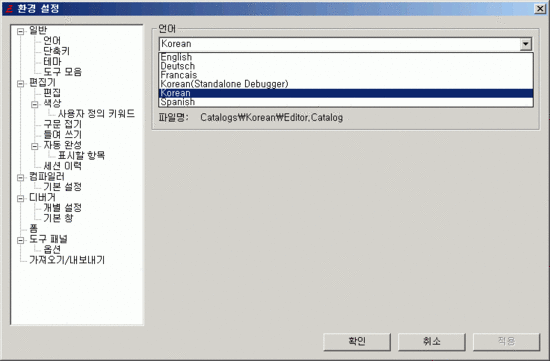This screenshot has width=550, height=361.
Task: Open 표시할 항목 tree item
Action: point(81,155)
